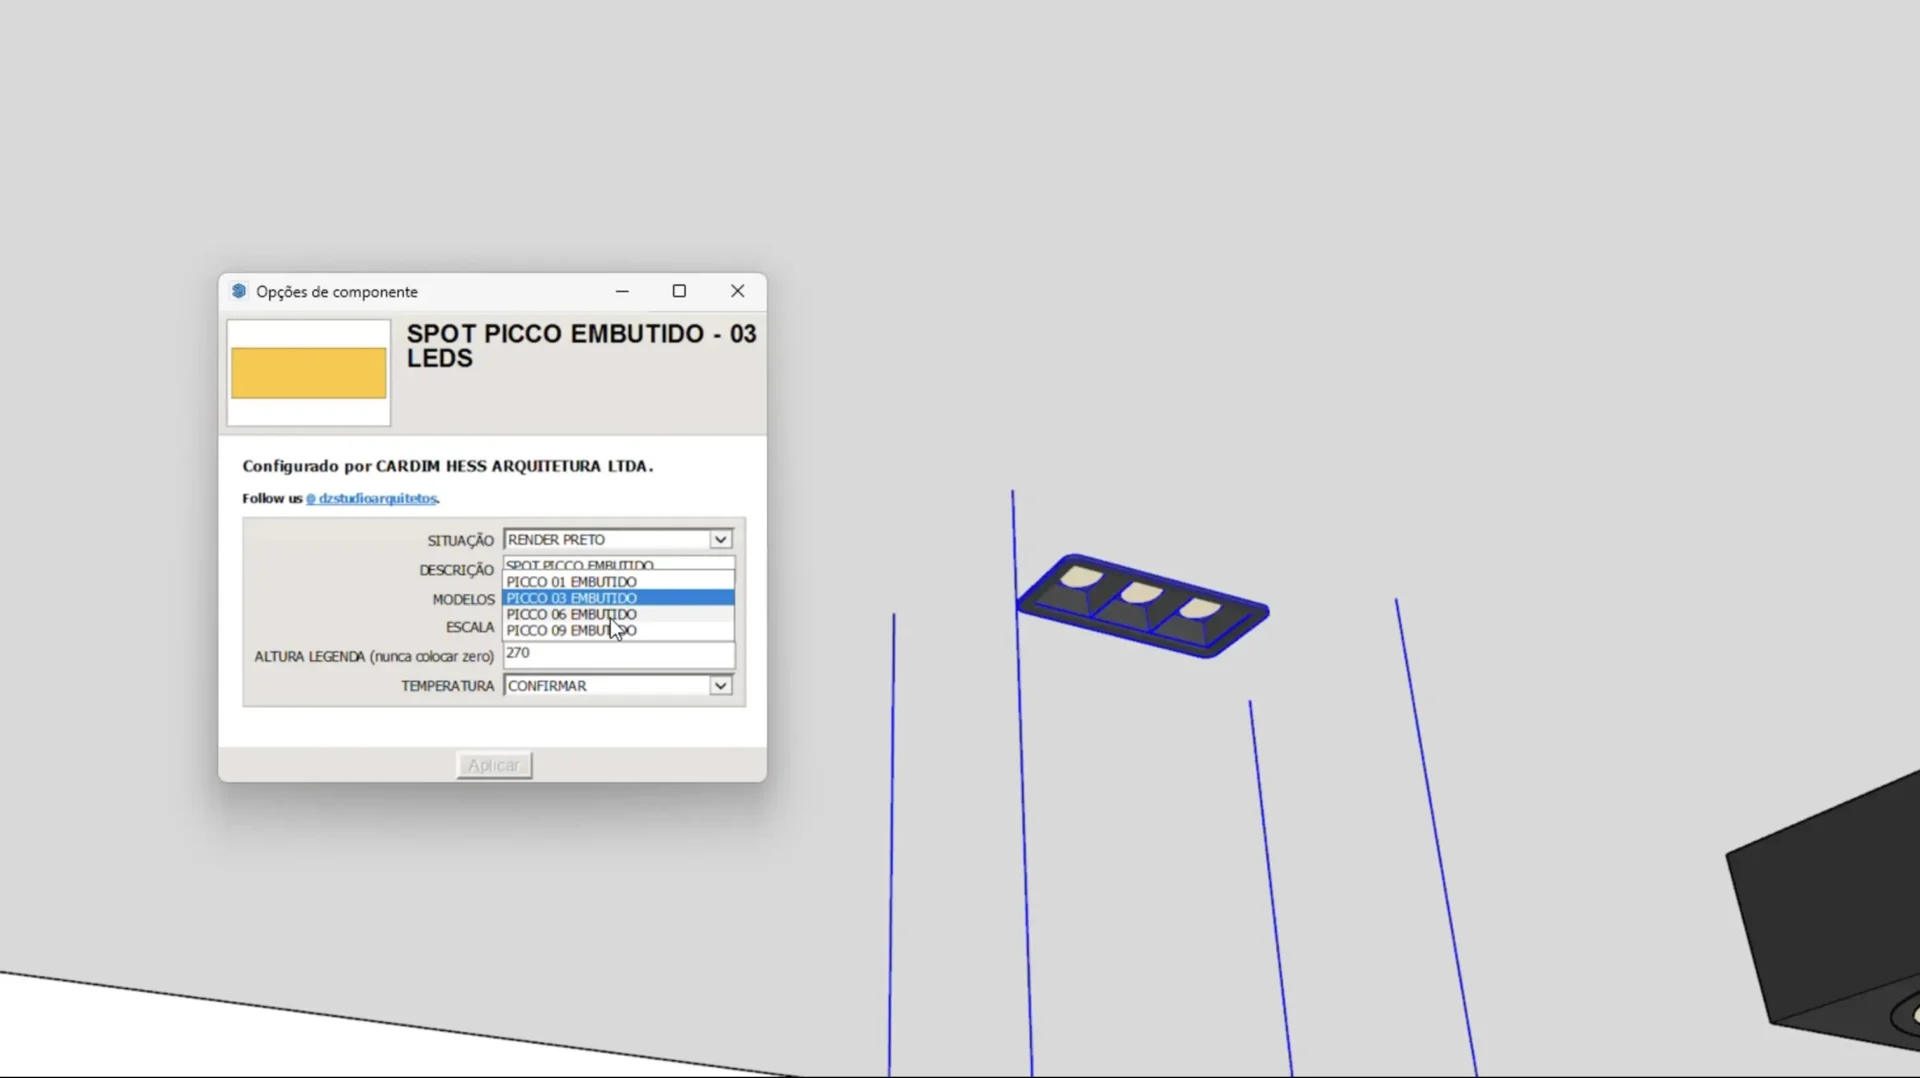
Task: Choose the highlighted PICCO 03 EMBUTIDO option
Action: 571,598
